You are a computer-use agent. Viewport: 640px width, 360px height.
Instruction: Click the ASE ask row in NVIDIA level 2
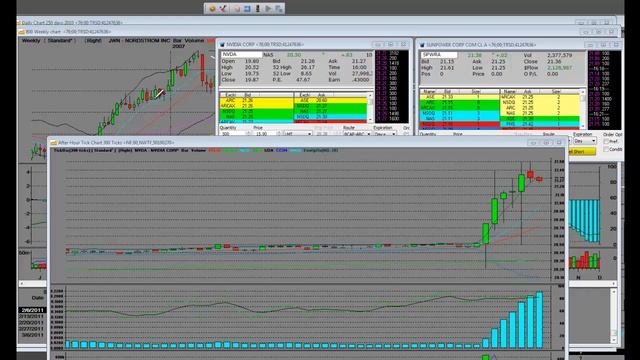point(331,100)
